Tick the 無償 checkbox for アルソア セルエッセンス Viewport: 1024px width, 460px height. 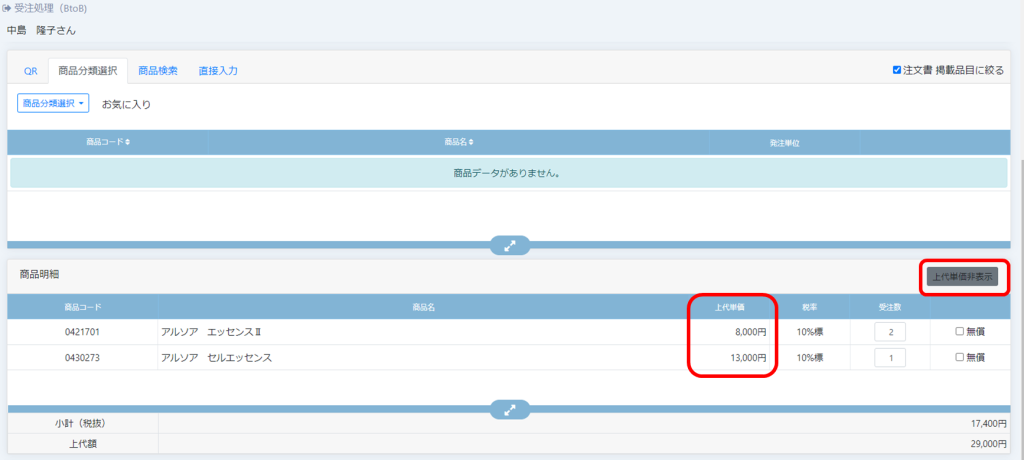pos(960,357)
